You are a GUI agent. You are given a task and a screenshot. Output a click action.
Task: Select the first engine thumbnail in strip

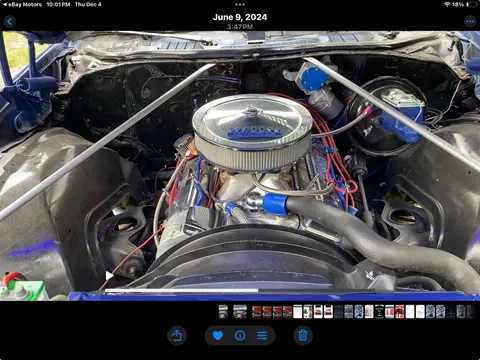click(x=223, y=312)
